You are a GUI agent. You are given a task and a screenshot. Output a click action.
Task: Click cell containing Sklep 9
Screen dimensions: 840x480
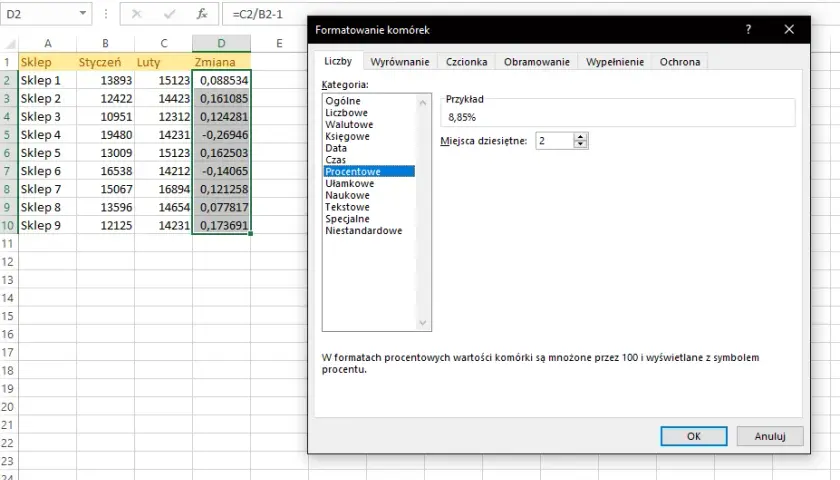click(x=48, y=226)
